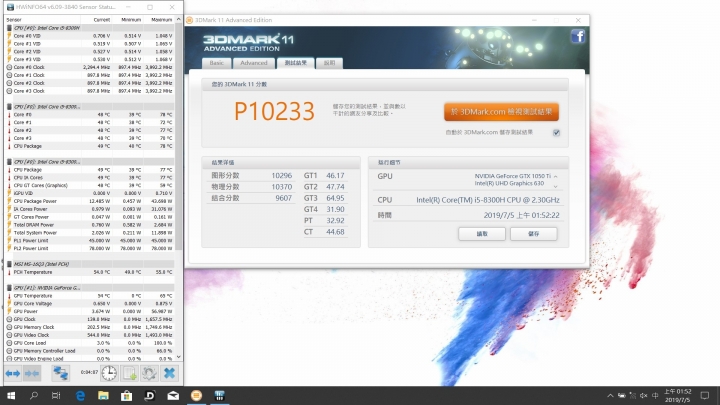
Task: Click the 儲存 save button
Action: pos(534,234)
